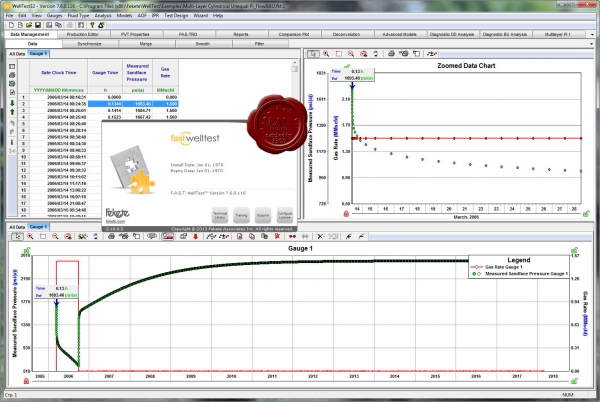Click the red down-arrow icon in Gauge 1 toolbar
The height and width of the screenshot is (402, 600).
(x=196, y=236)
